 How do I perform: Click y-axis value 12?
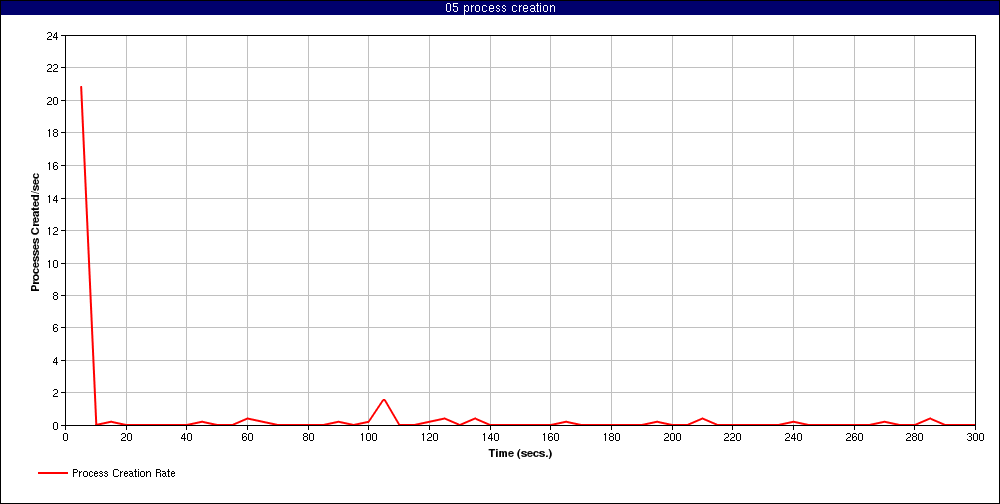(x=52, y=231)
